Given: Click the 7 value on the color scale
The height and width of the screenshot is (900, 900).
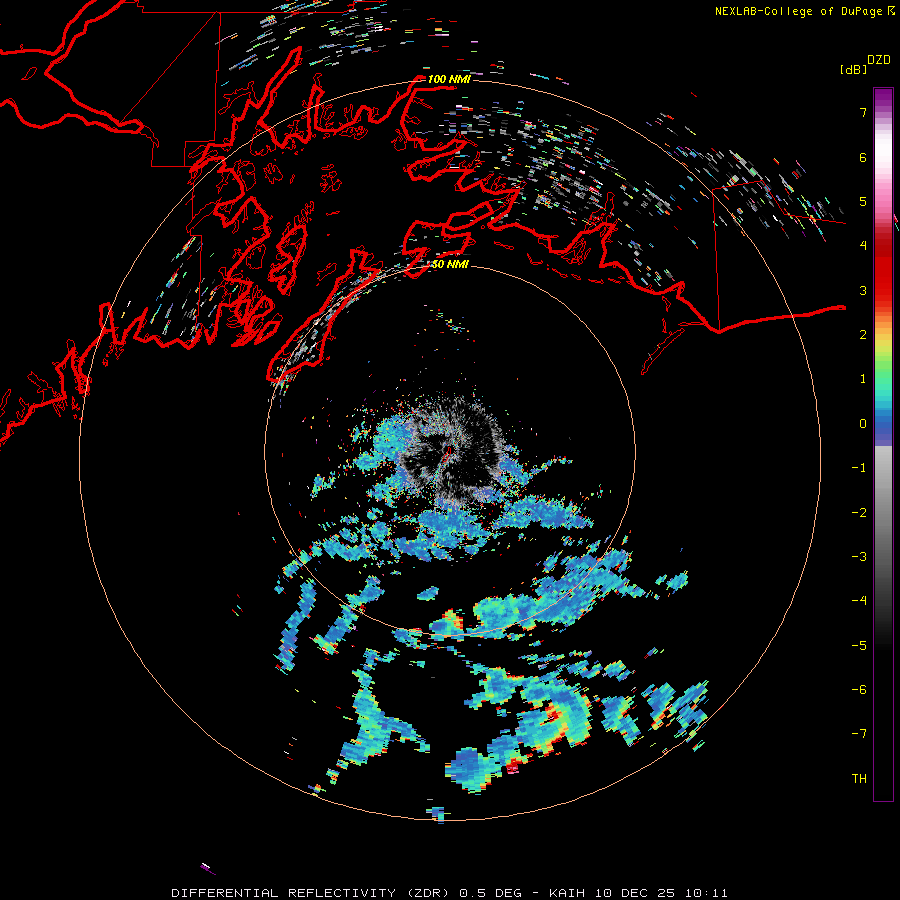Looking at the screenshot, I should [x=863, y=112].
